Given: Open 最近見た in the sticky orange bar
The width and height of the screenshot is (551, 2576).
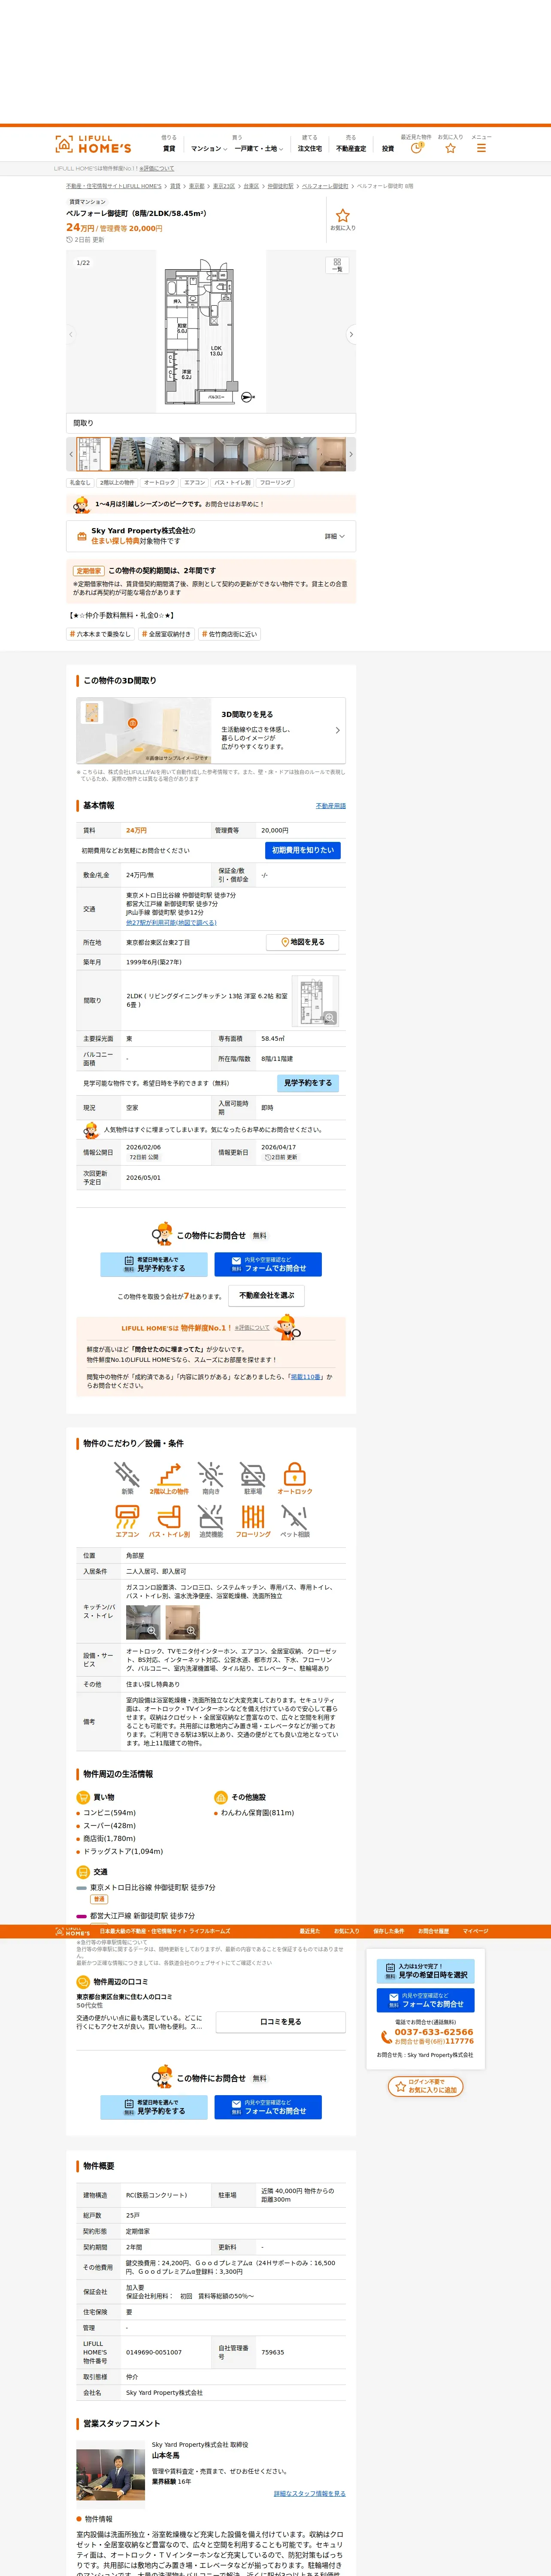Looking at the screenshot, I should pyautogui.click(x=310, y=1931).
